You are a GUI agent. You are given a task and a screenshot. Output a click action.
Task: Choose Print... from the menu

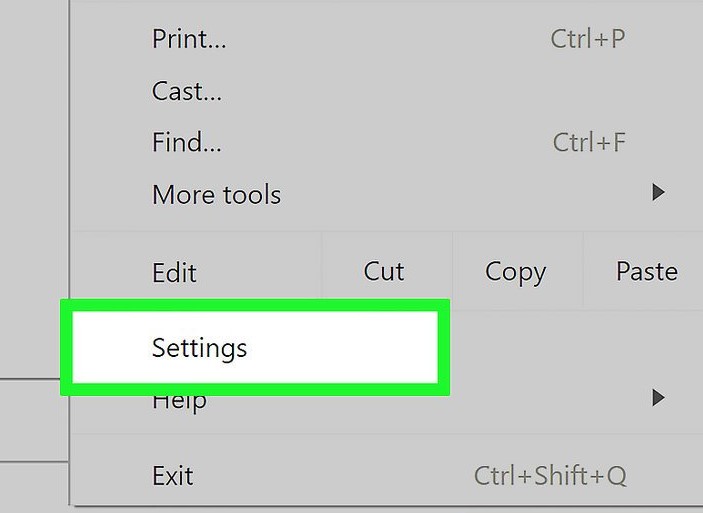click(x=189, y=40)
